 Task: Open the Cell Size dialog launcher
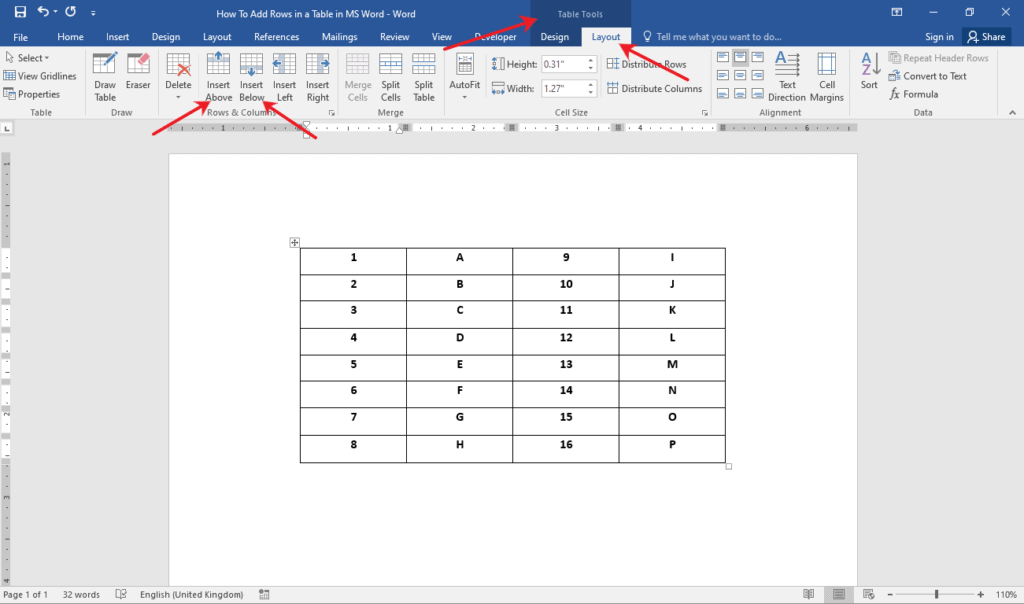tap(705, 113)
